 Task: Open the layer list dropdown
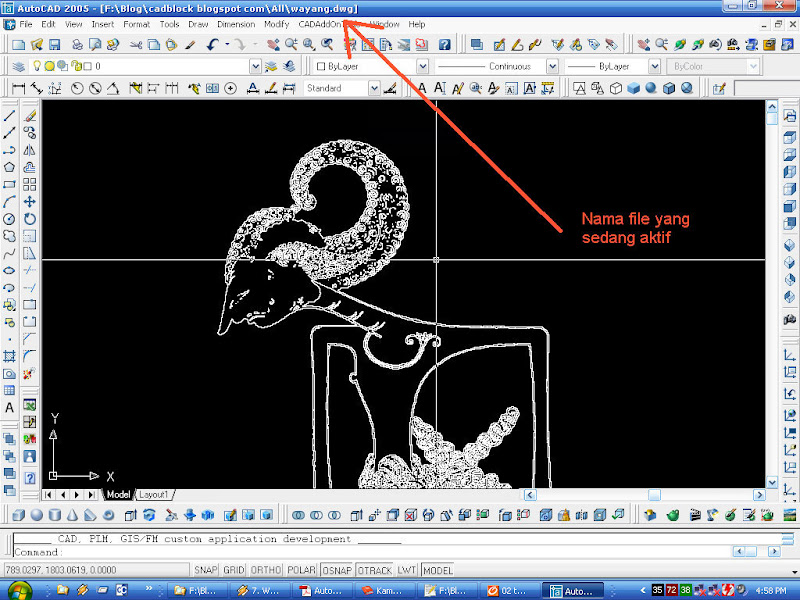pyautogui.click(x=255, y=66)
